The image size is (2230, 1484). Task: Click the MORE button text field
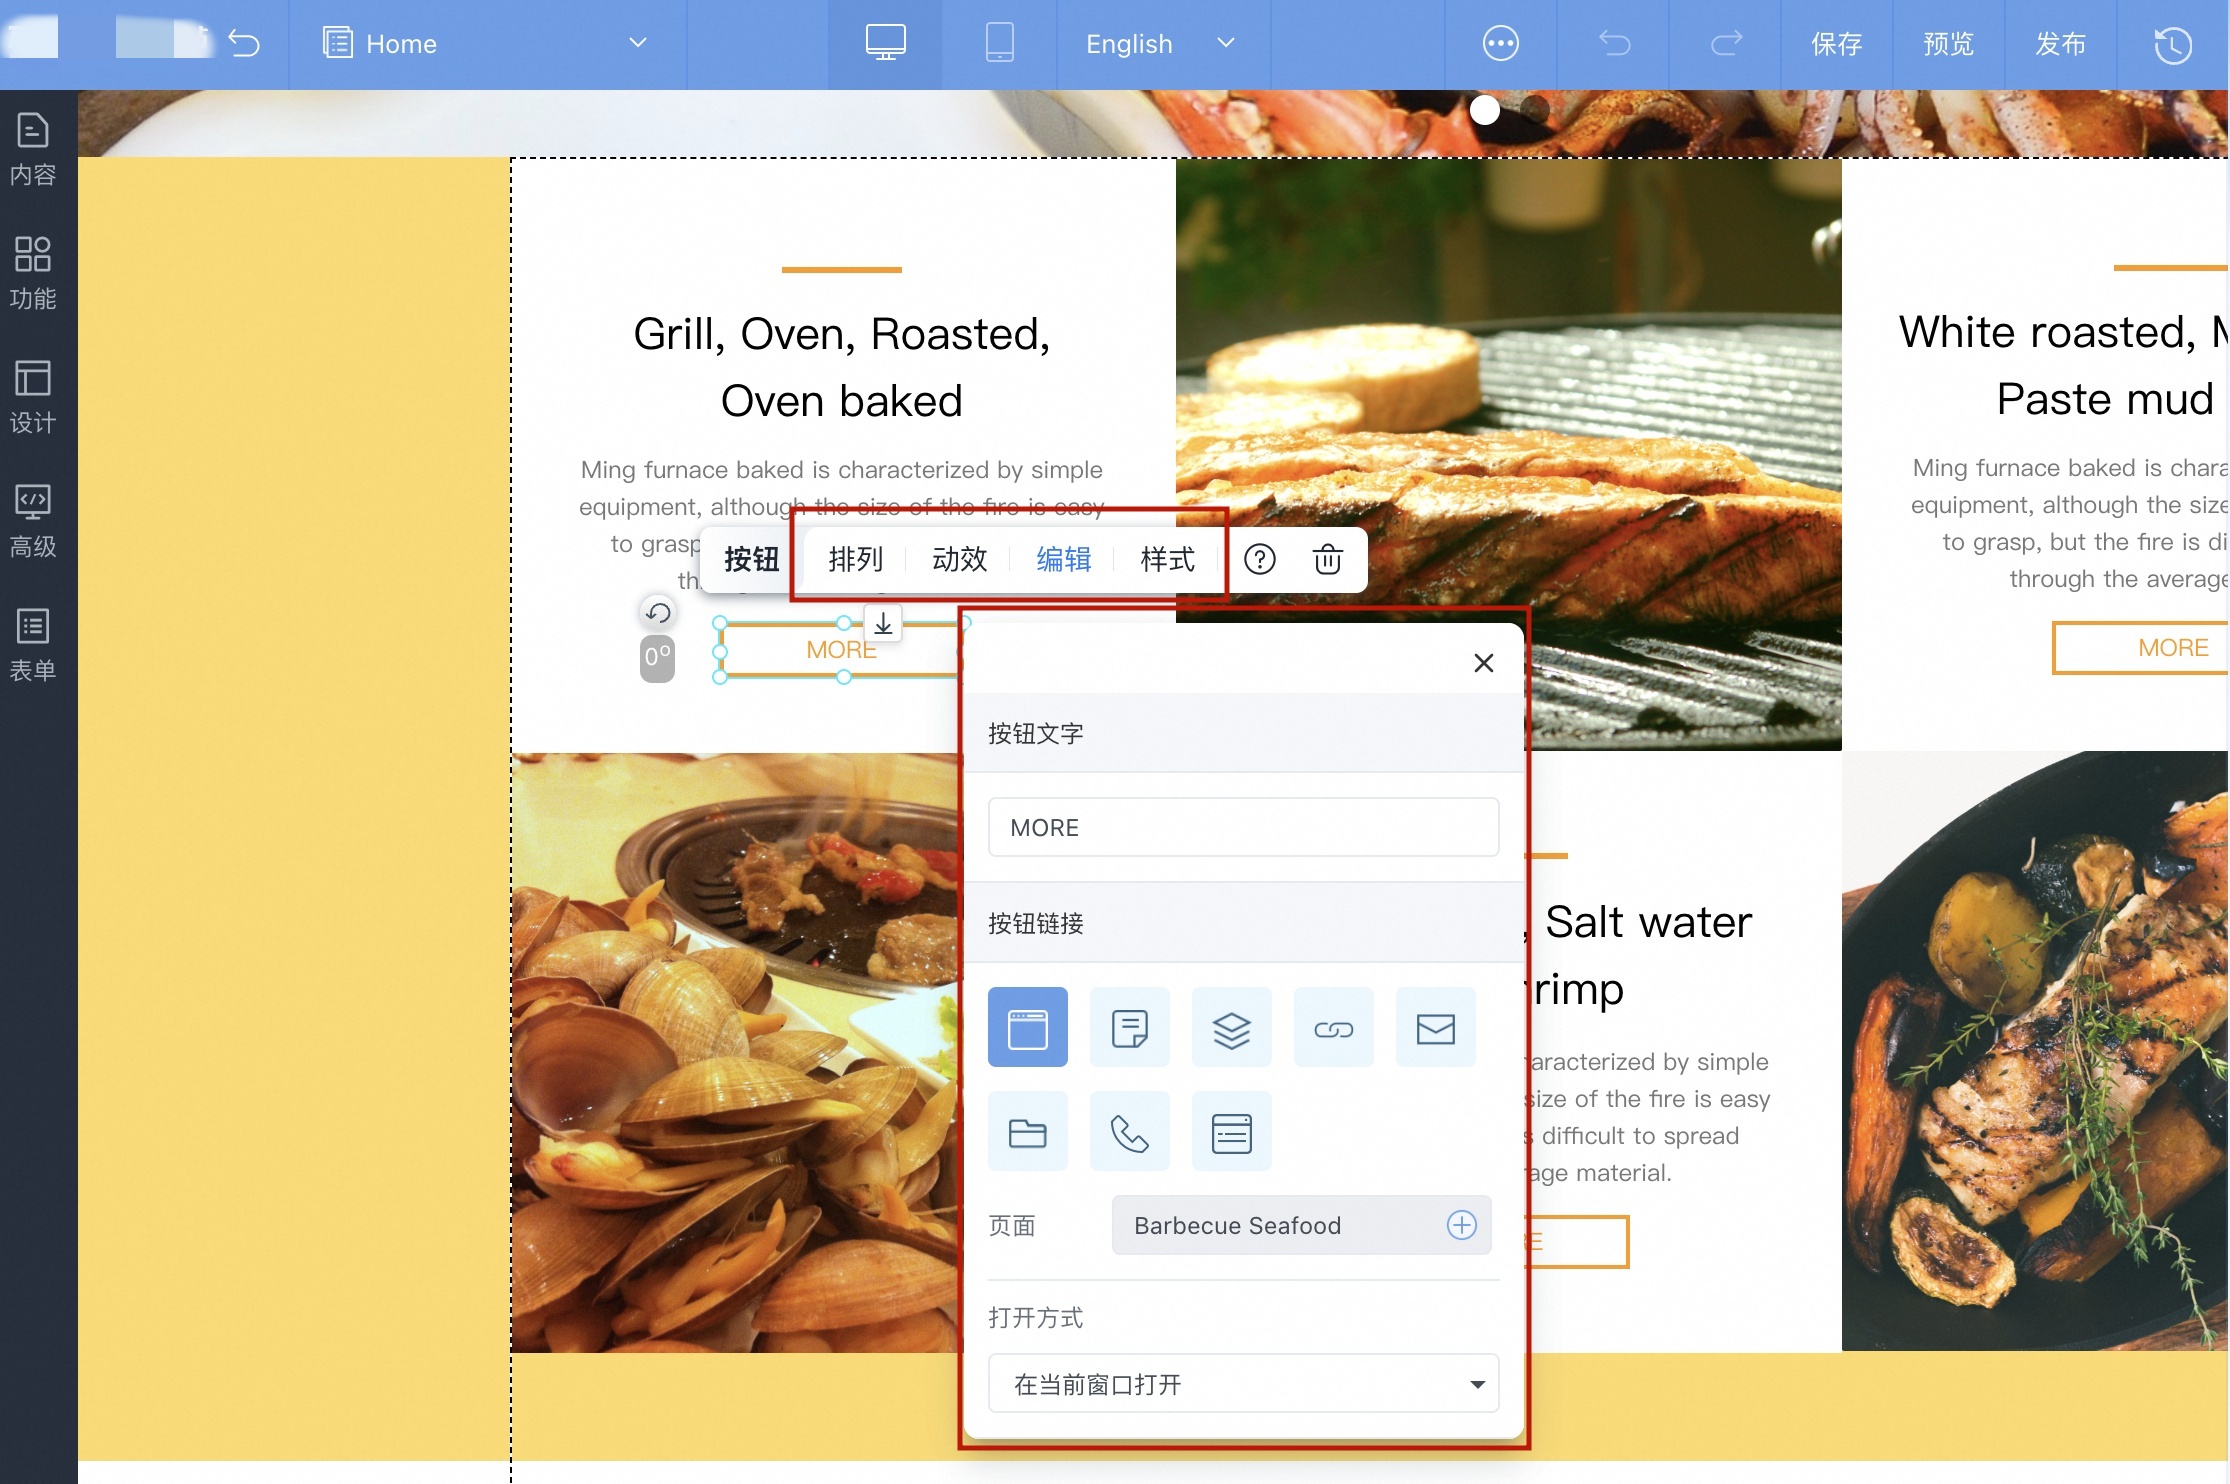pyautogui.click(x=1243, y=827)
